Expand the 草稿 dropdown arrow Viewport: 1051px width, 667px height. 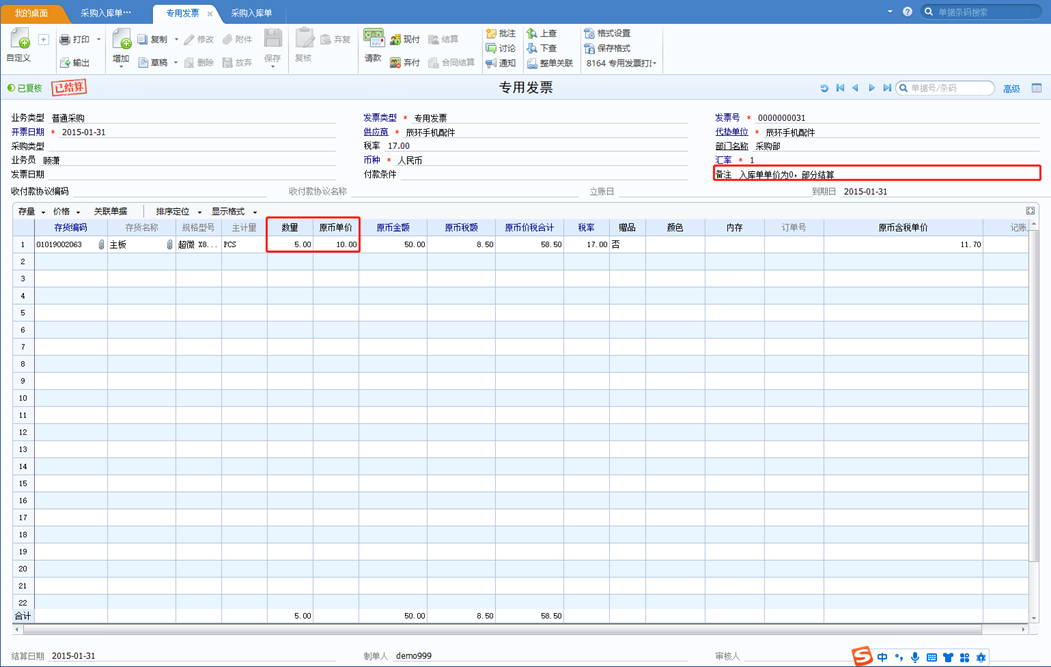coord(176,62)
